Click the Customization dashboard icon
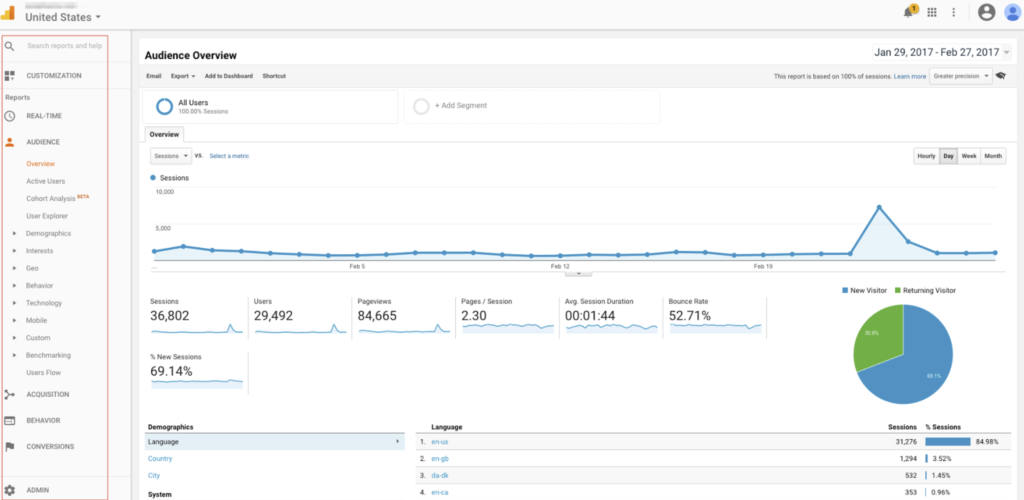Image resolution: width=1024 pixels, height=500 pixels. (x=10, y=75)
